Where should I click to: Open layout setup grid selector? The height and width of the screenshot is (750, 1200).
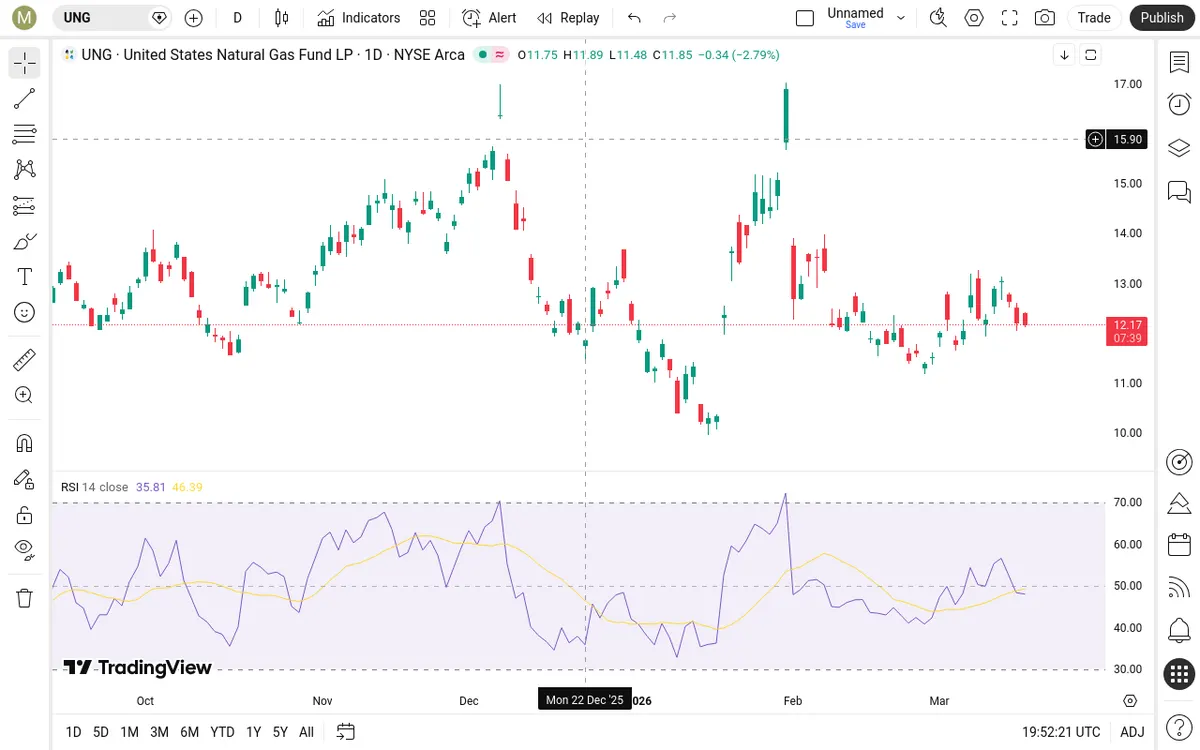pos(428,18)
